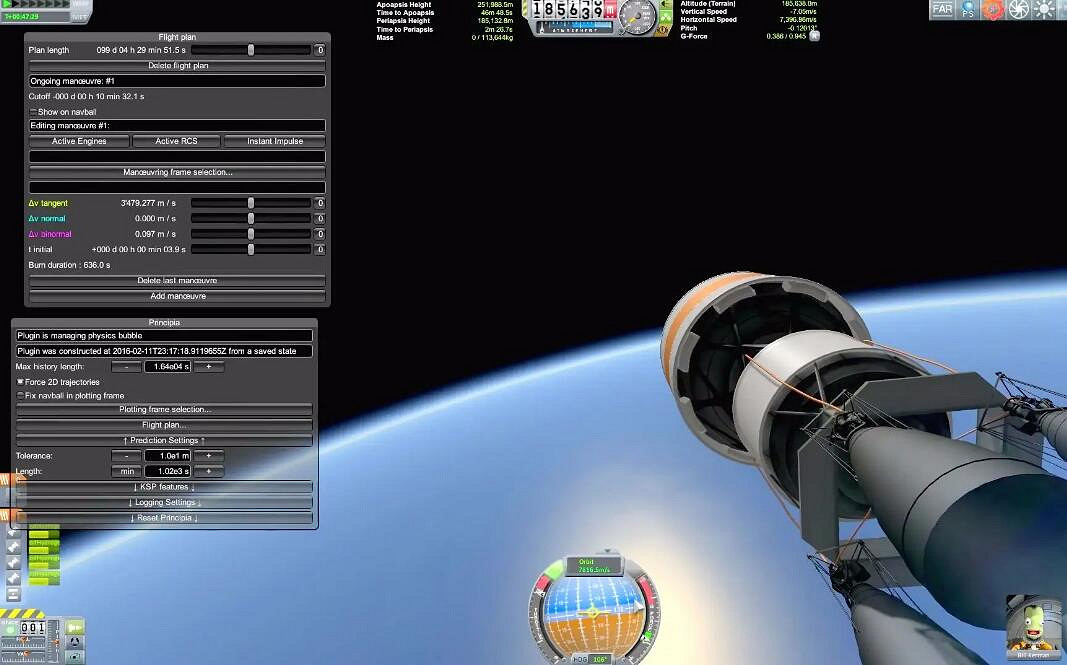Expand the KSP features section

(x=165, y=487)
